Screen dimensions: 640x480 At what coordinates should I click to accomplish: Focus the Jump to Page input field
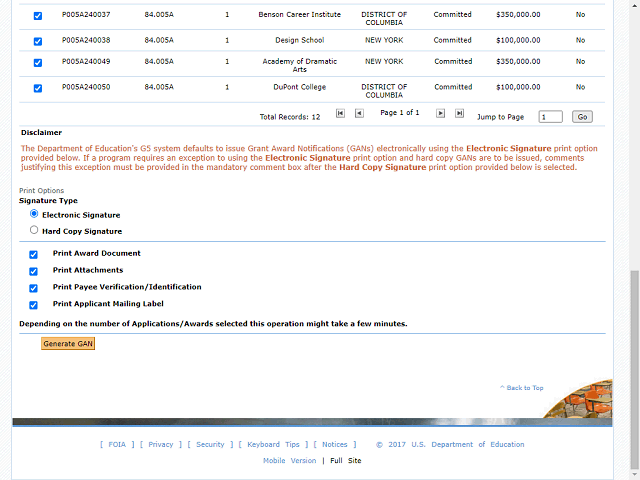tap(550, 117)
